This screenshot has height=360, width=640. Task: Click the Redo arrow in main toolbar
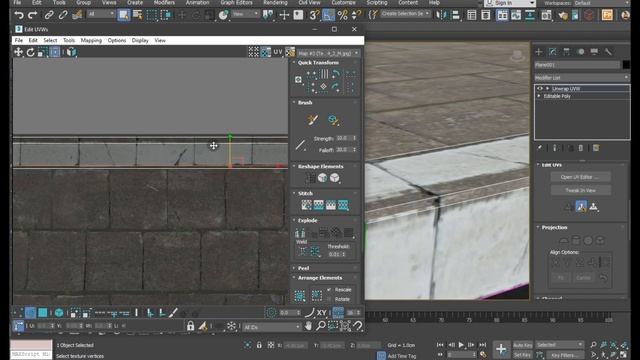coord(33,15)
